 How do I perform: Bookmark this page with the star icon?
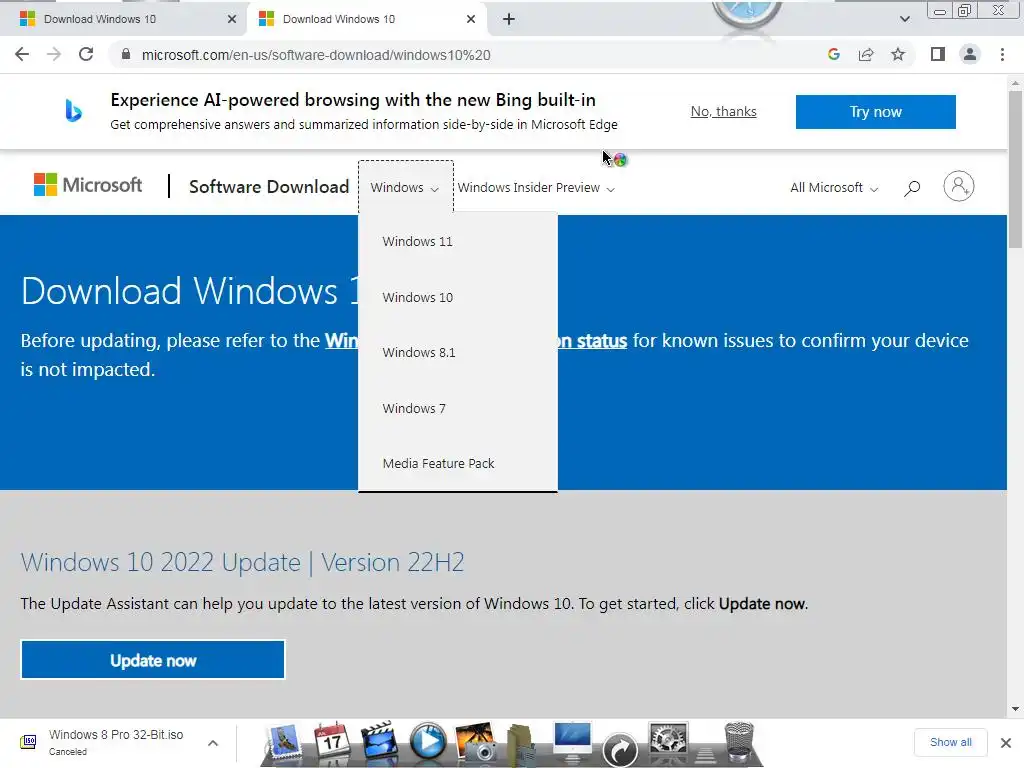(x=898, y=54)
